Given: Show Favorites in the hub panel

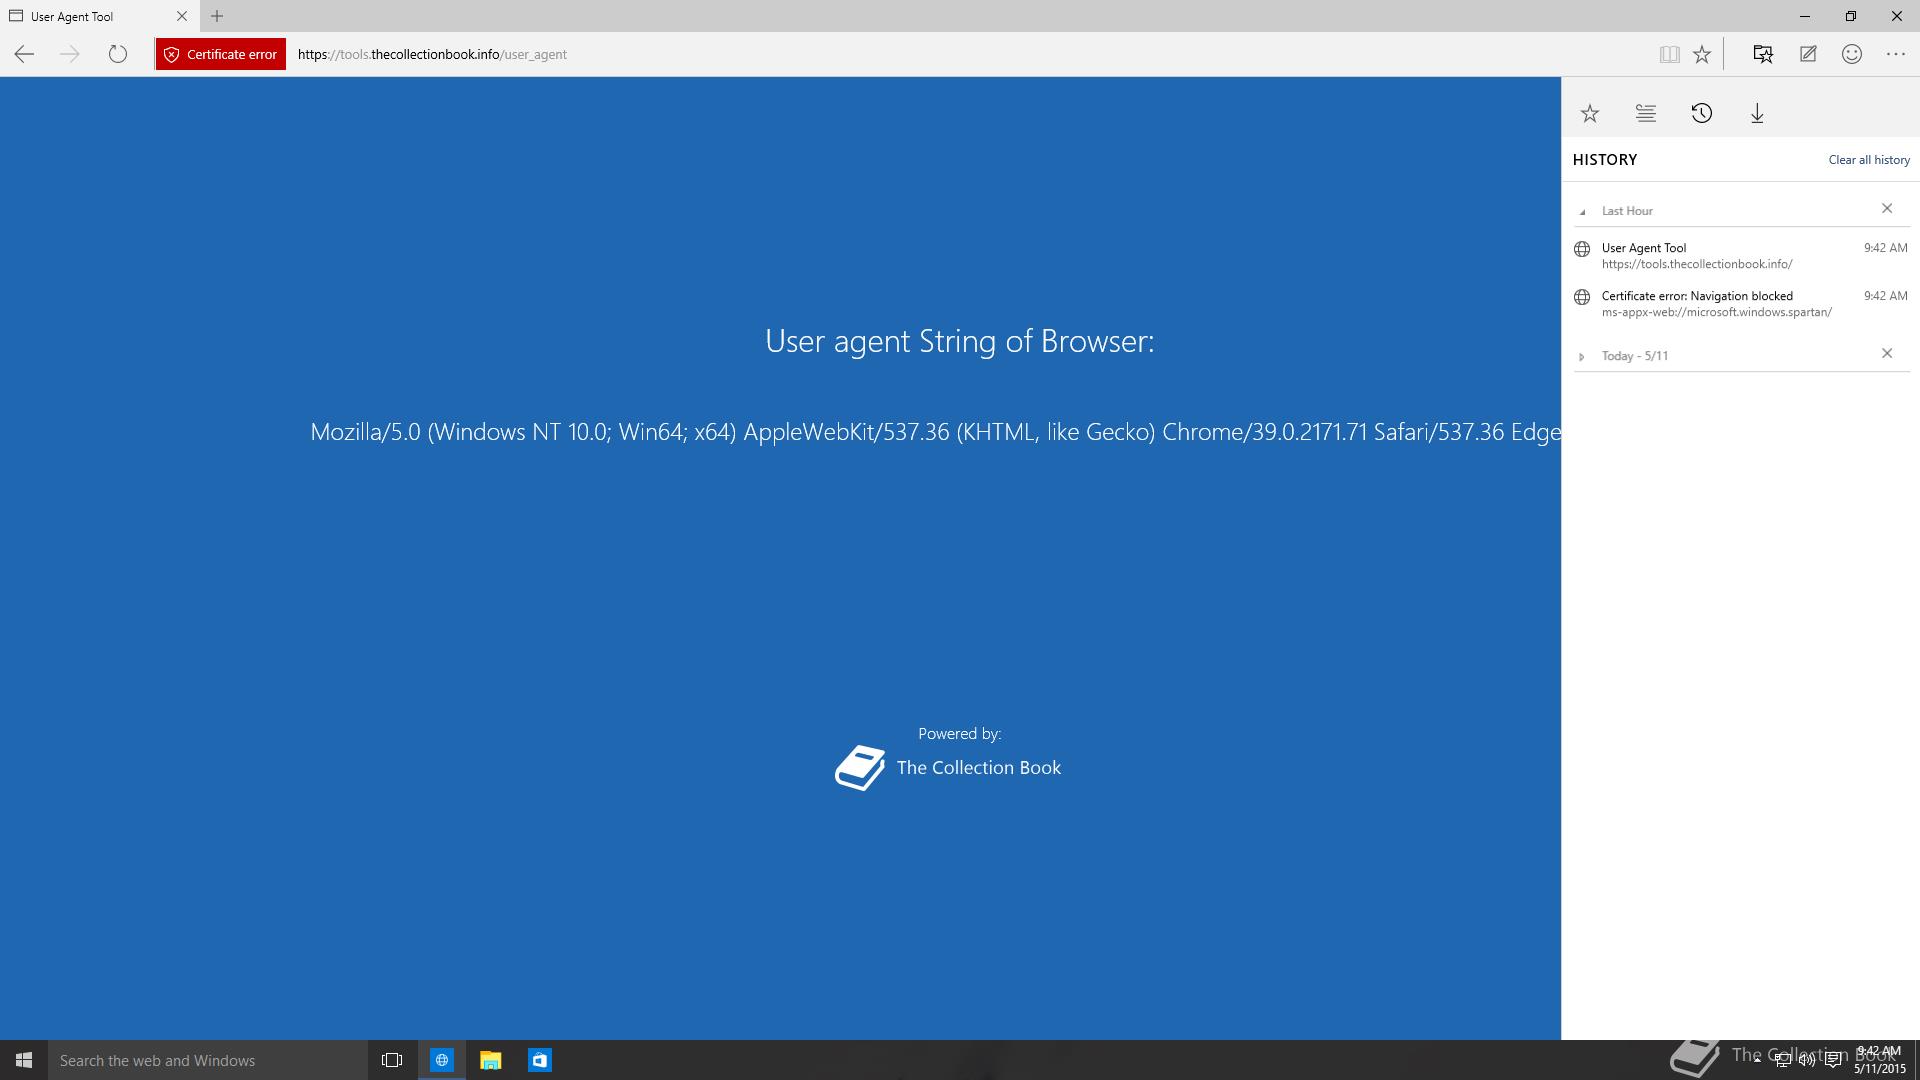Looking at the screenshot, I should [x=1590, y=113].
